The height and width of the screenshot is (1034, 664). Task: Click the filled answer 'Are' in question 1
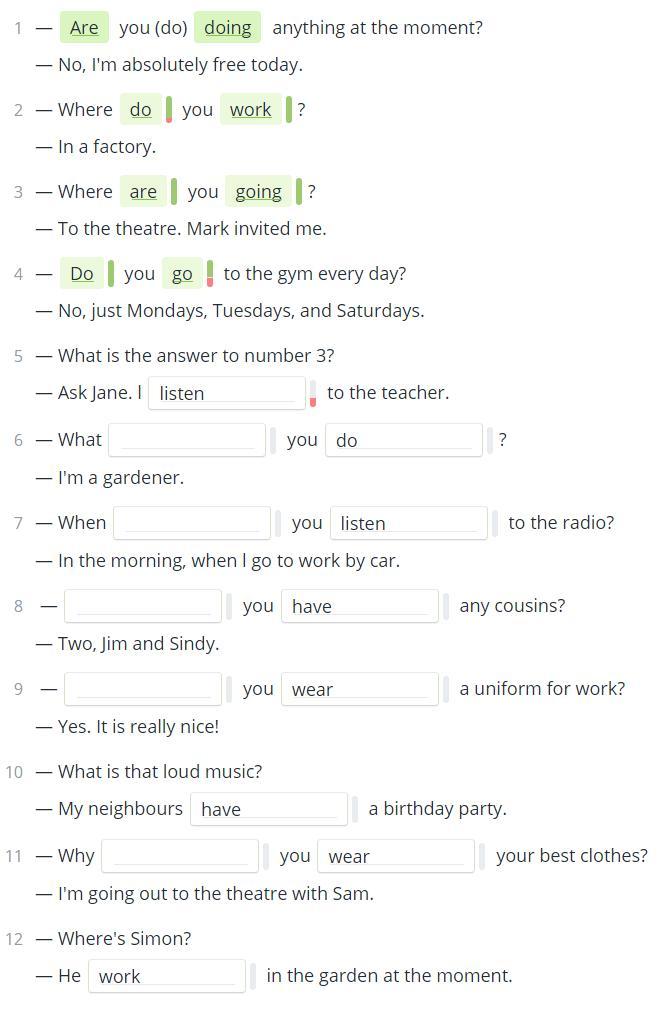[x=84, y=28]
